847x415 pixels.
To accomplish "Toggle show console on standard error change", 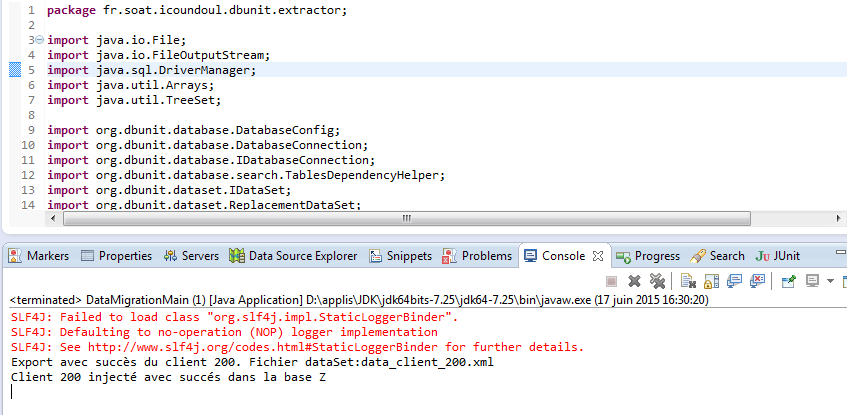I will (x=758, y=281).
